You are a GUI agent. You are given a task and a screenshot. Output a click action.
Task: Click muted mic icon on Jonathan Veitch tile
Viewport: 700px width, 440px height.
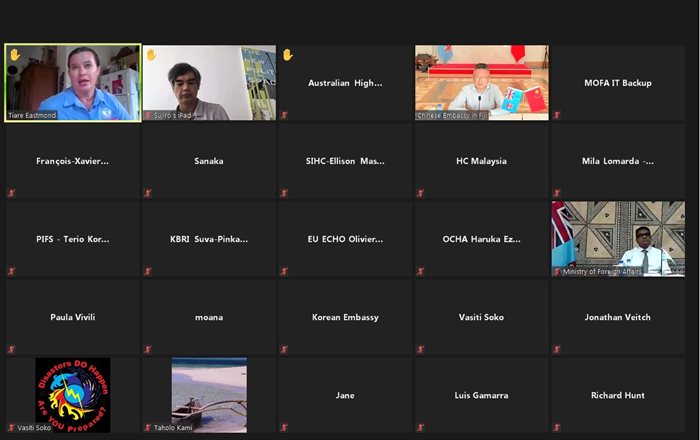click(557, 349)
